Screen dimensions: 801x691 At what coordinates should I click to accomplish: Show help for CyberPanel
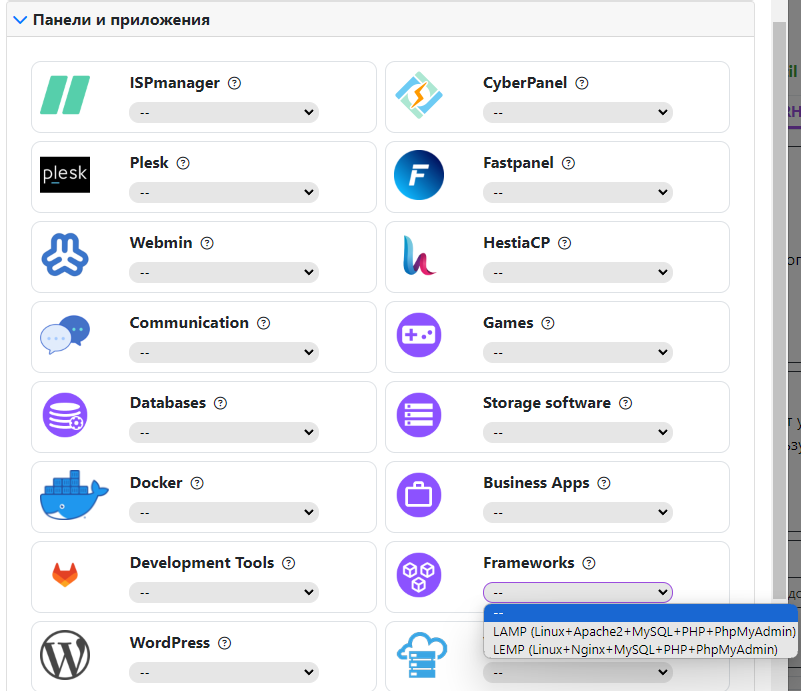(582, 83)
